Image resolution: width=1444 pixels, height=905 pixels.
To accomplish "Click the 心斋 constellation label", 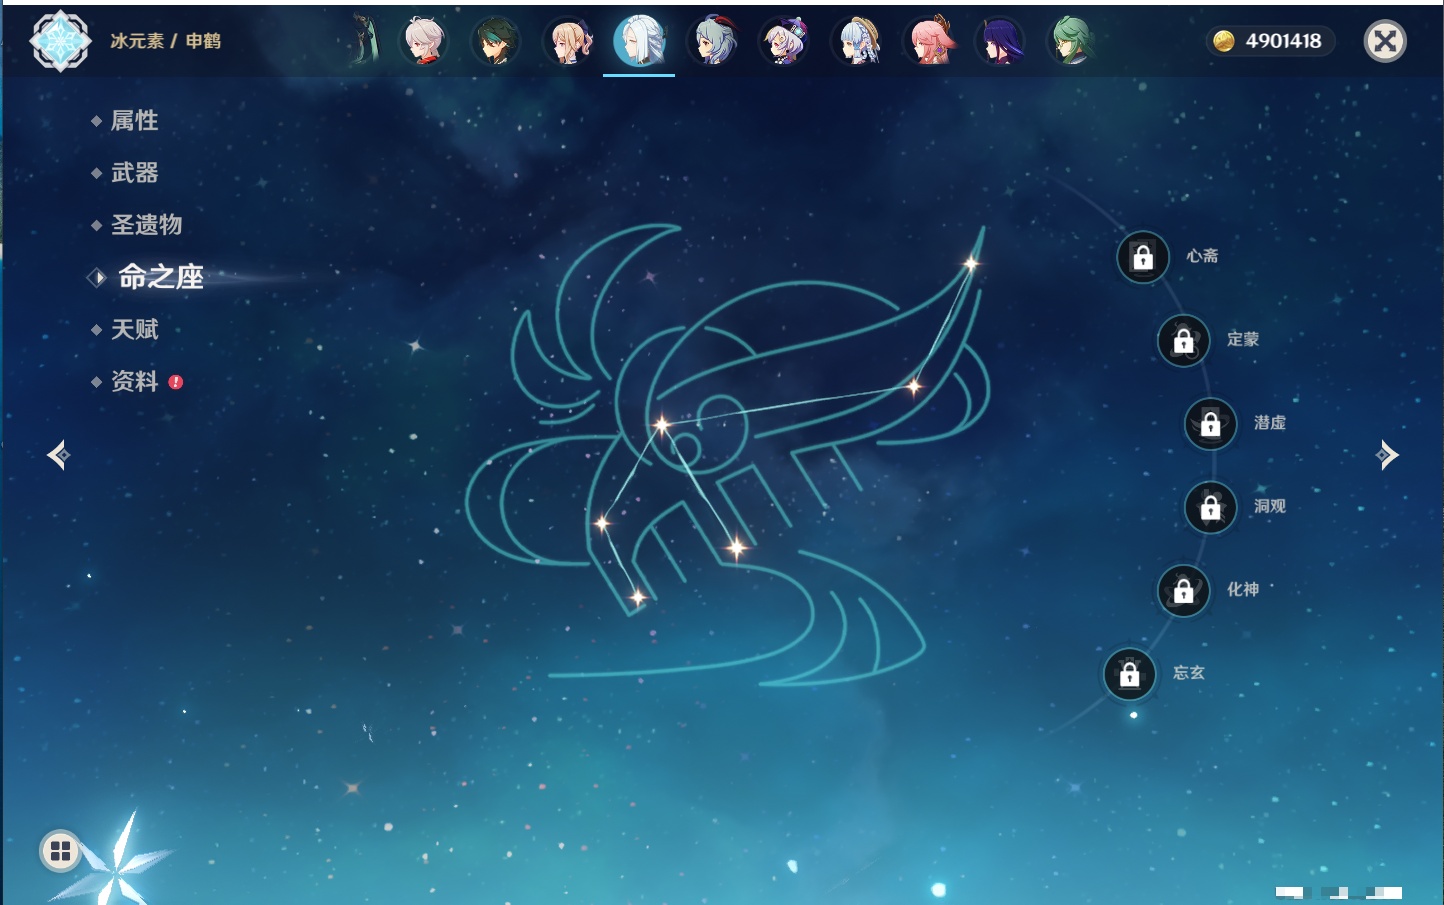I will click(1202, 256).
